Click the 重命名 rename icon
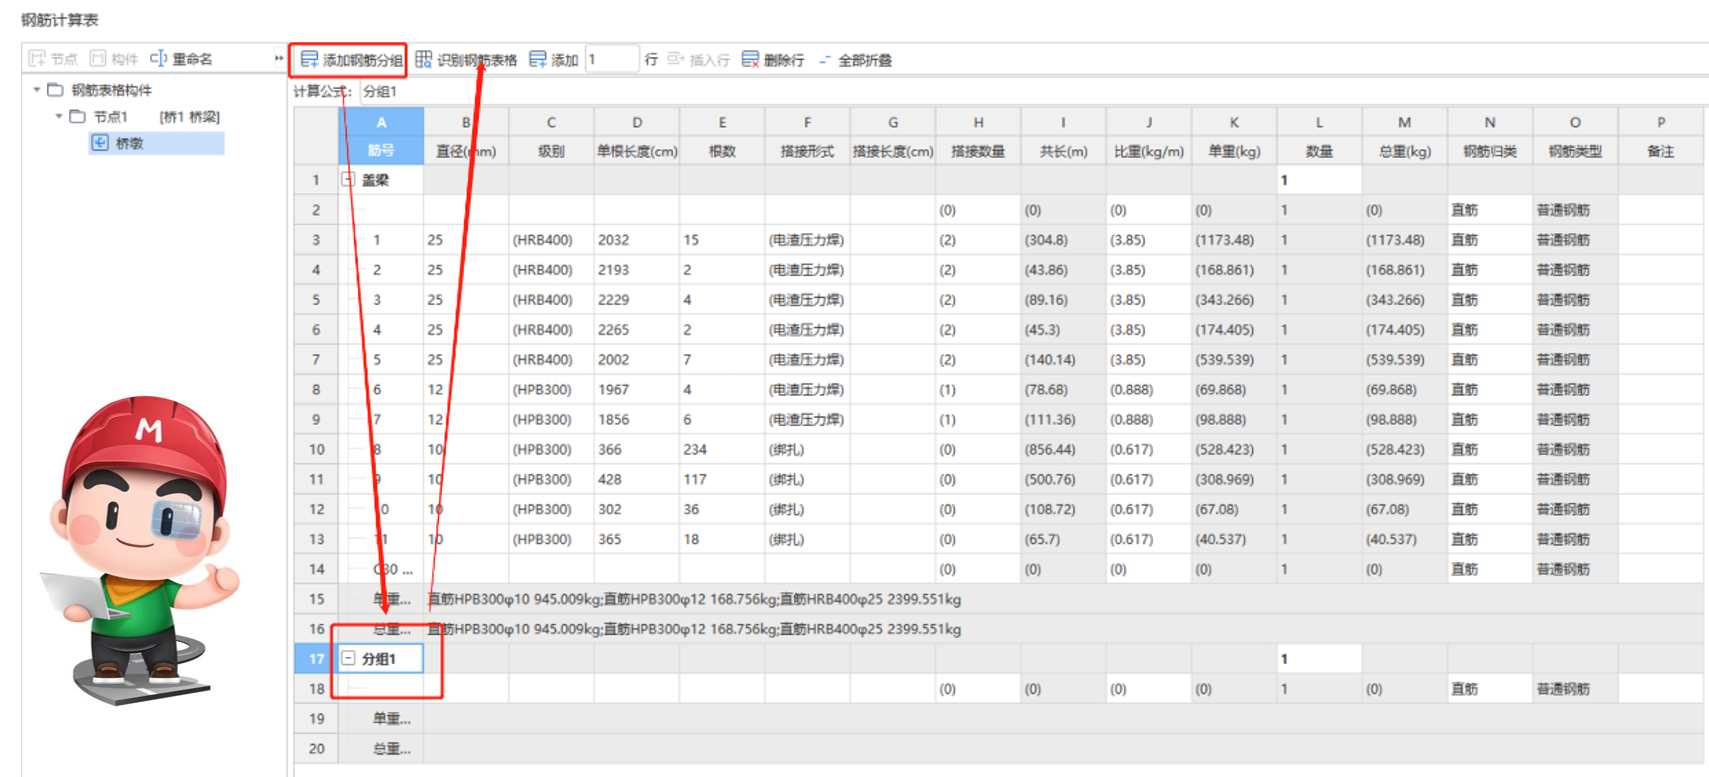The height and width of the screenshot is (777, 1709). [x=158, y=59]
